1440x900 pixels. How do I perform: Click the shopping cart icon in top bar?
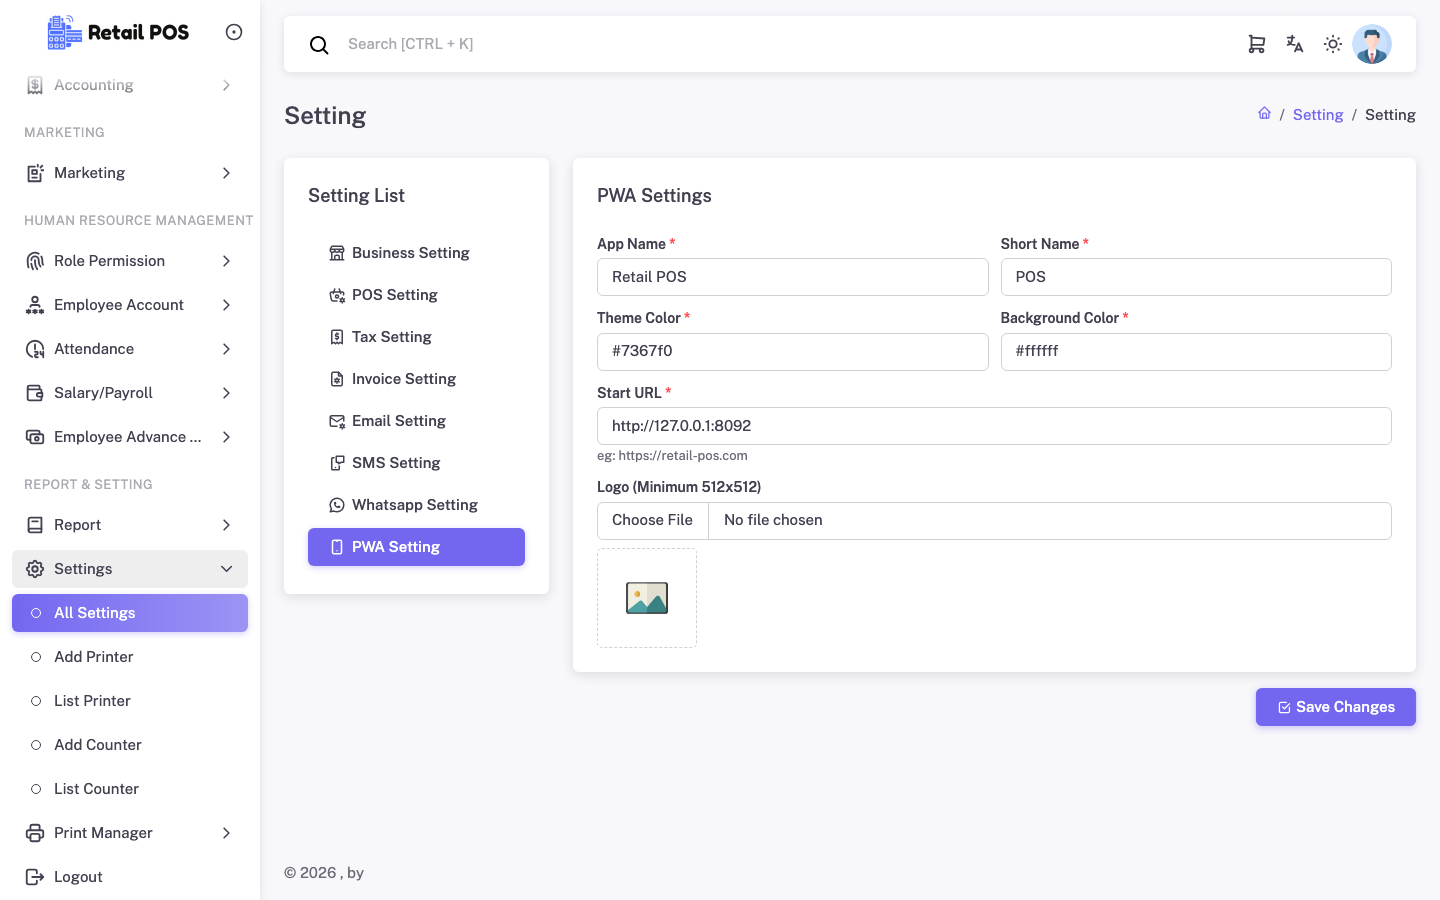click(x=1257, y=44)
